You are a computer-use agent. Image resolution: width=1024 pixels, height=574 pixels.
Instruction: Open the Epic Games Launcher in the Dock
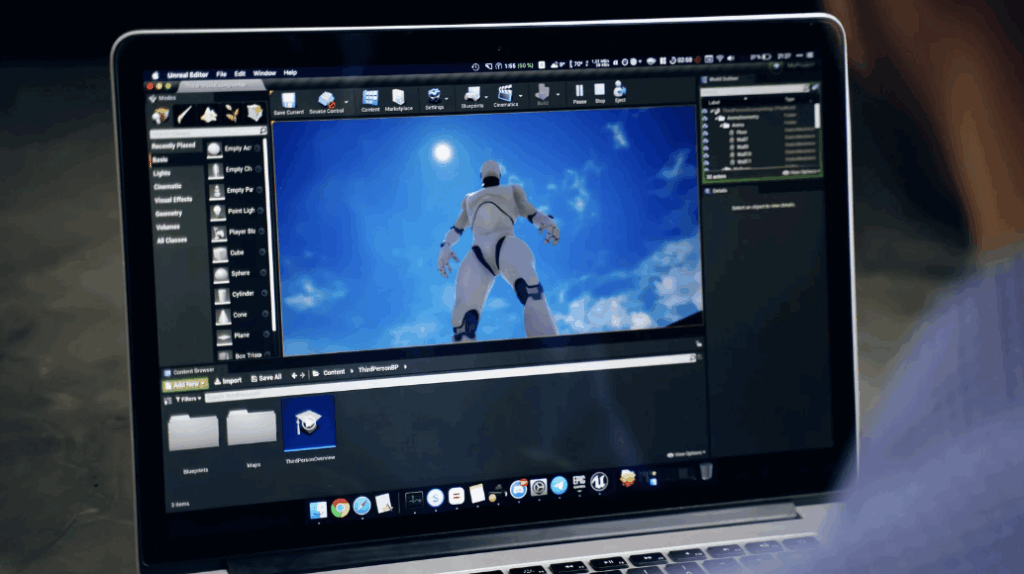(578, 484)
